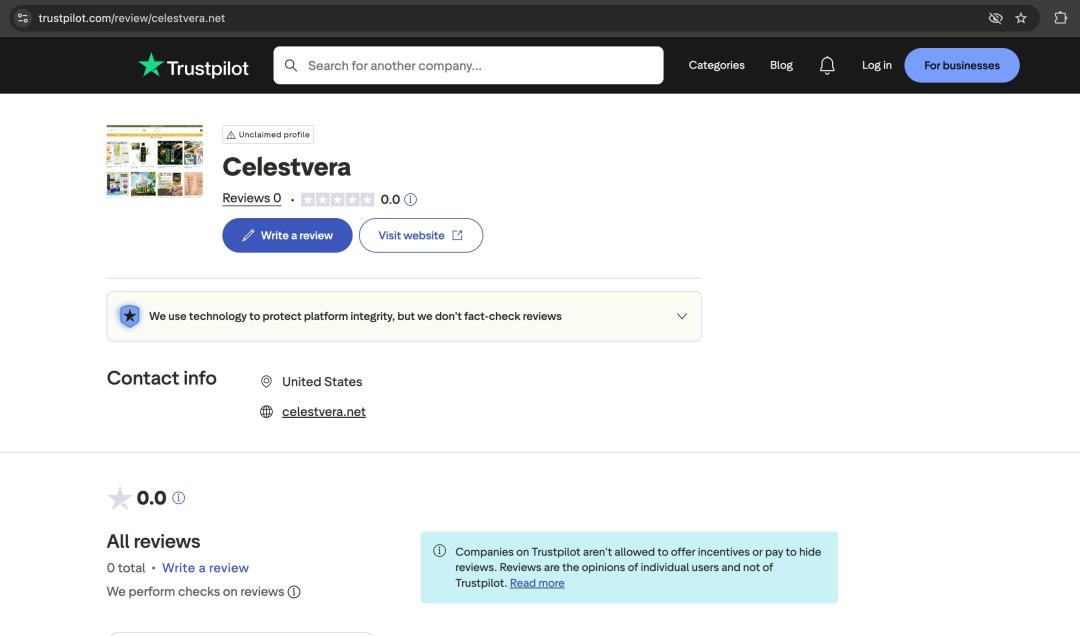Click the '0 total' text
The width and height of the screenshot is (1080, 636).
pyautogui.click(x=126, y=568)
